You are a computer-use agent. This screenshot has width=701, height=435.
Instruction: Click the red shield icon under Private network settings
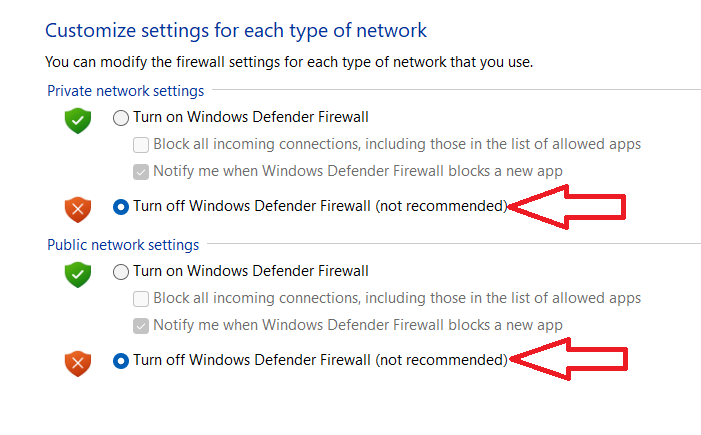coord(78,208)
